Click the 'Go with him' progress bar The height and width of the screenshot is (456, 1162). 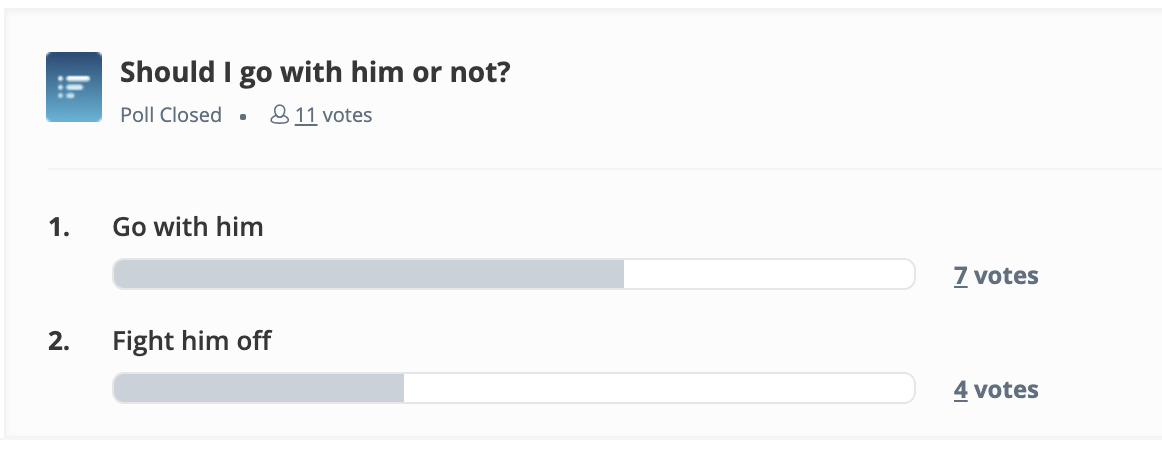(x=514, y=274)
